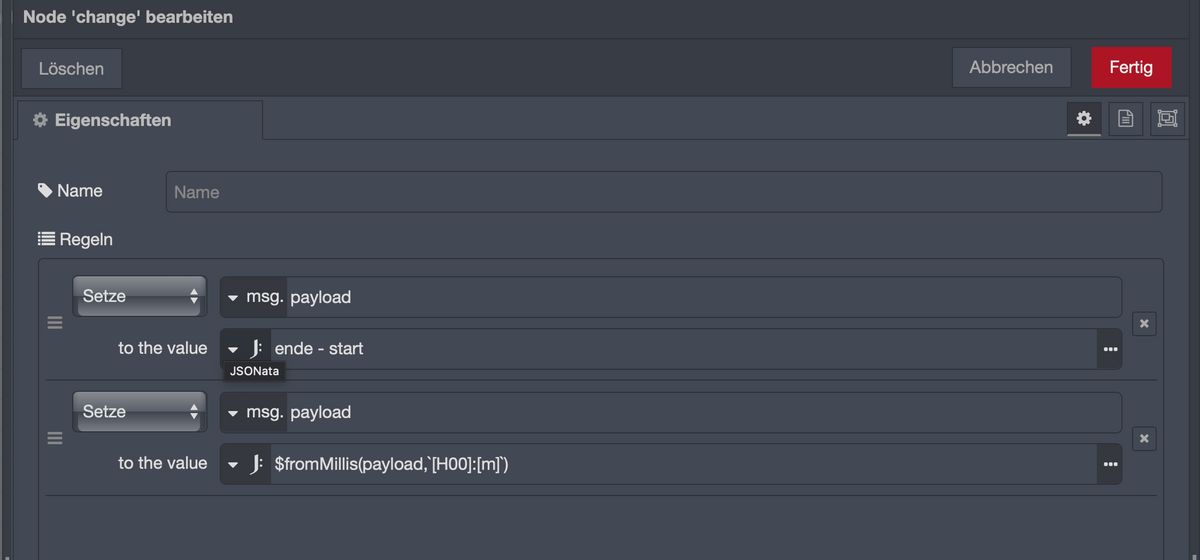The height and width of the screenshot is (560, 1200).
Task: Select the properties gear icon tab
Action: click(x=1084, y=119)
